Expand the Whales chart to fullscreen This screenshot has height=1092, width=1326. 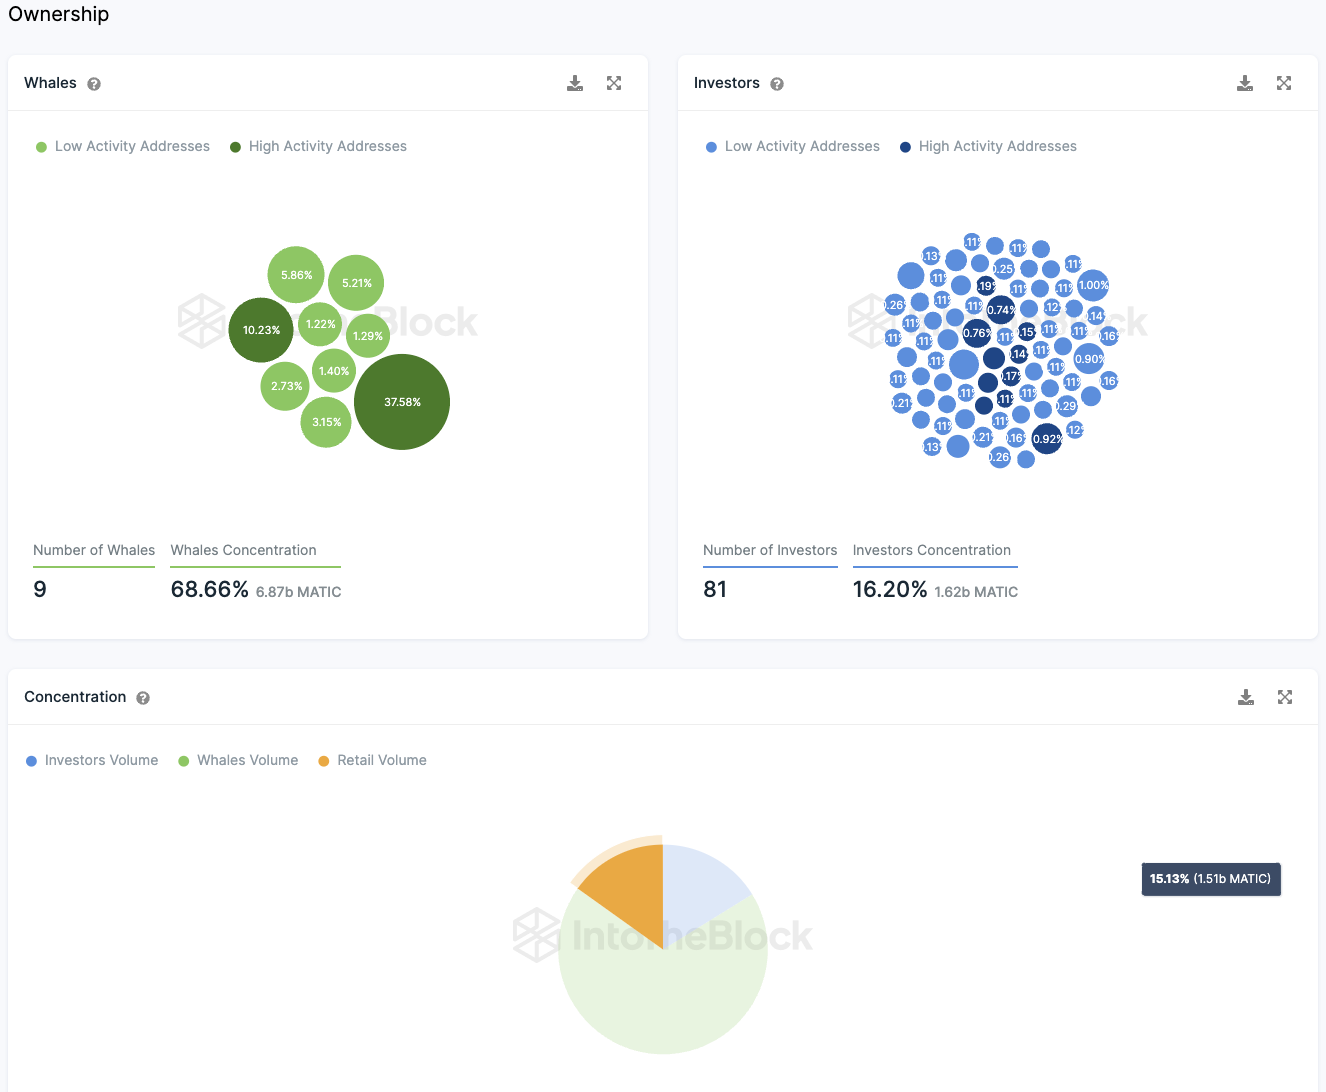tap(614, 83)
